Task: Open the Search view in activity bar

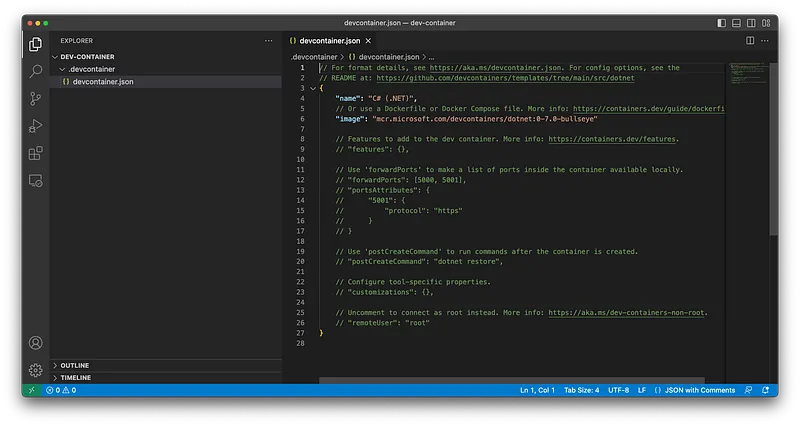Action: click(x=36, y=71)
